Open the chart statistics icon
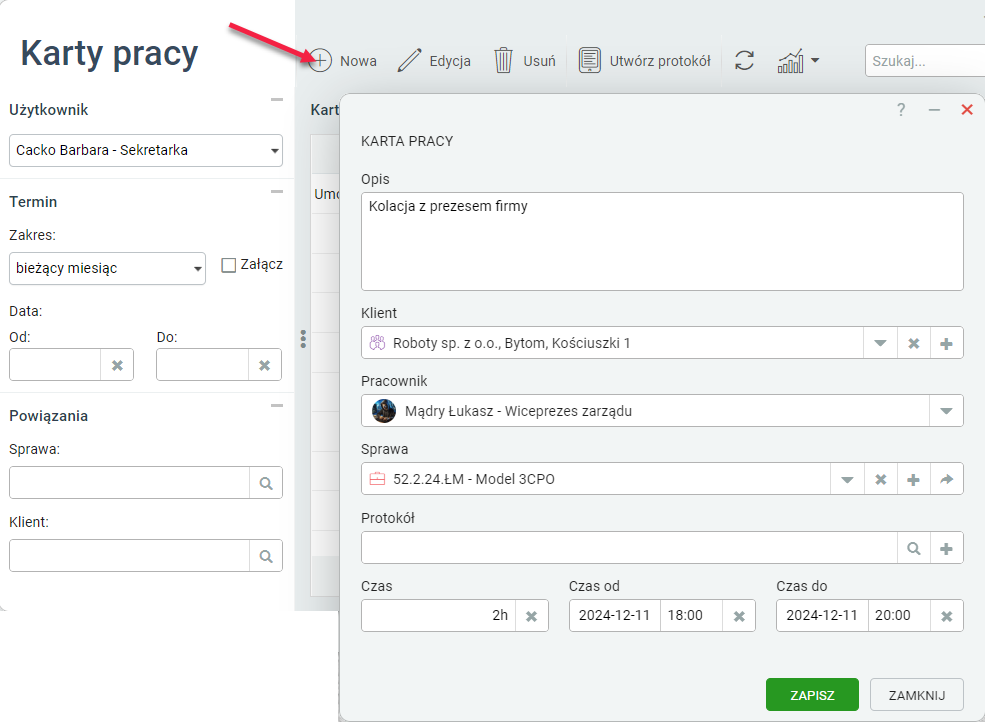 pyautogui.click(x=791, y=61)
